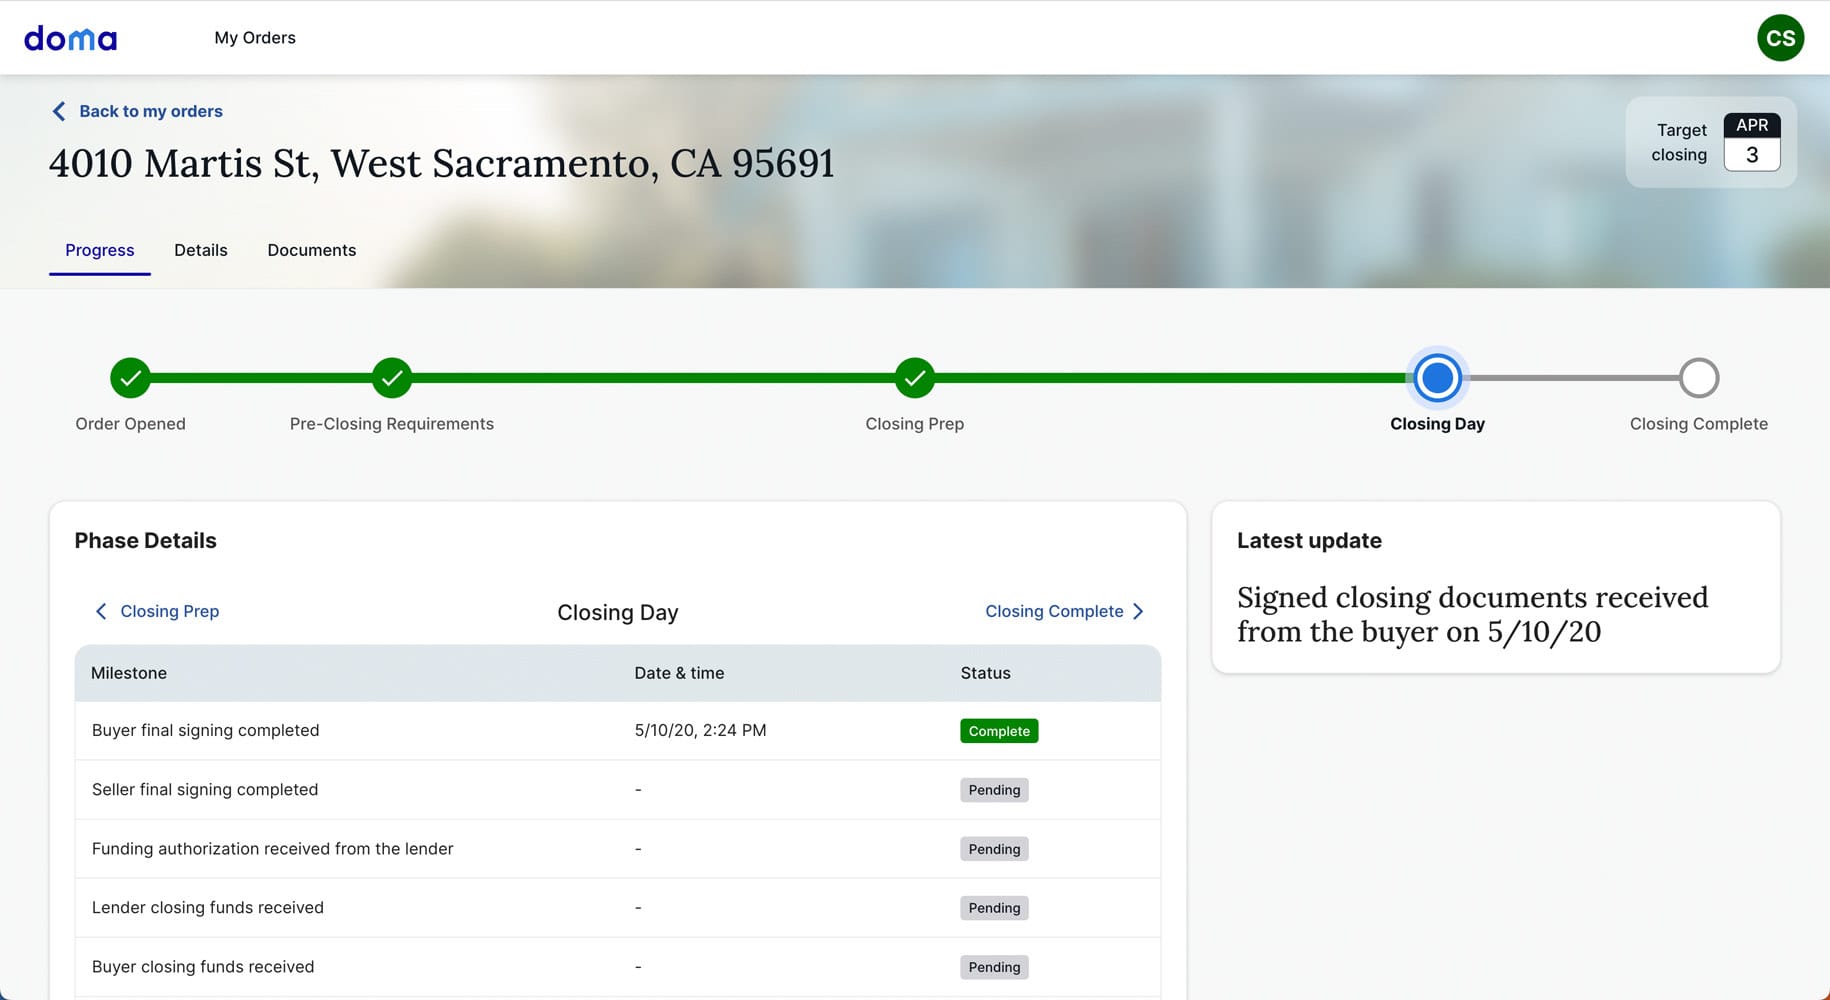Select the Progress tab
The height and width of the screenshot is (1000, 1830).
[x=99, y=250]
